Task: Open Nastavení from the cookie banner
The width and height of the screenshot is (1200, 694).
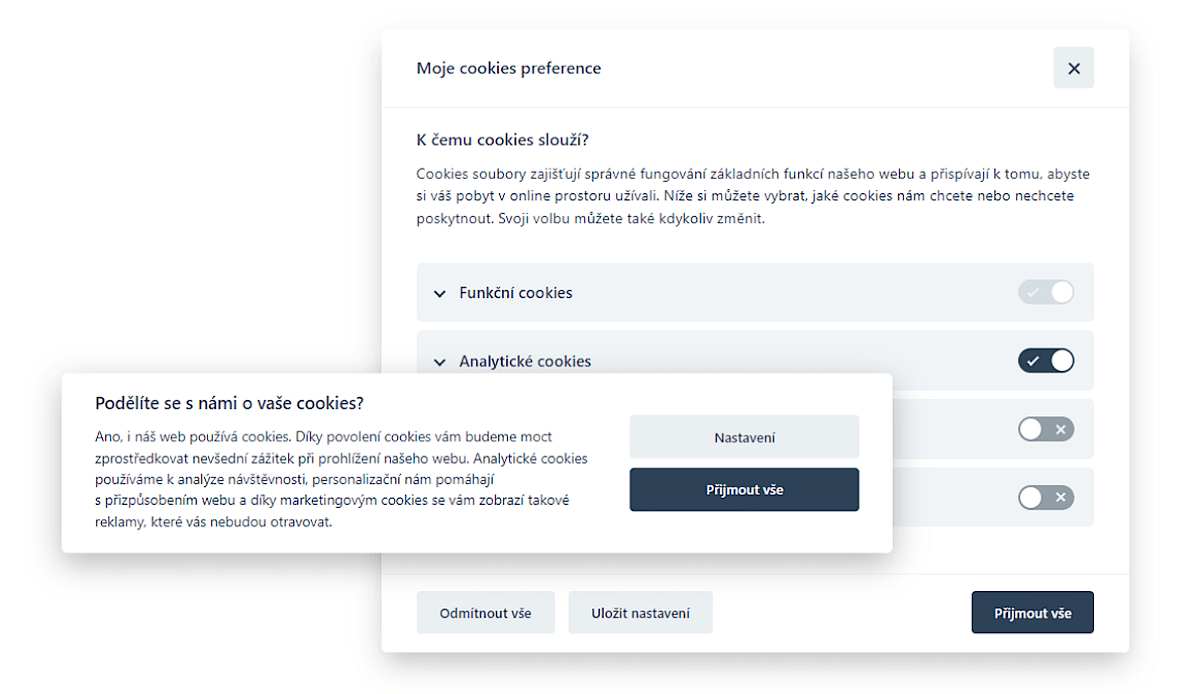Action: (744, 437)
